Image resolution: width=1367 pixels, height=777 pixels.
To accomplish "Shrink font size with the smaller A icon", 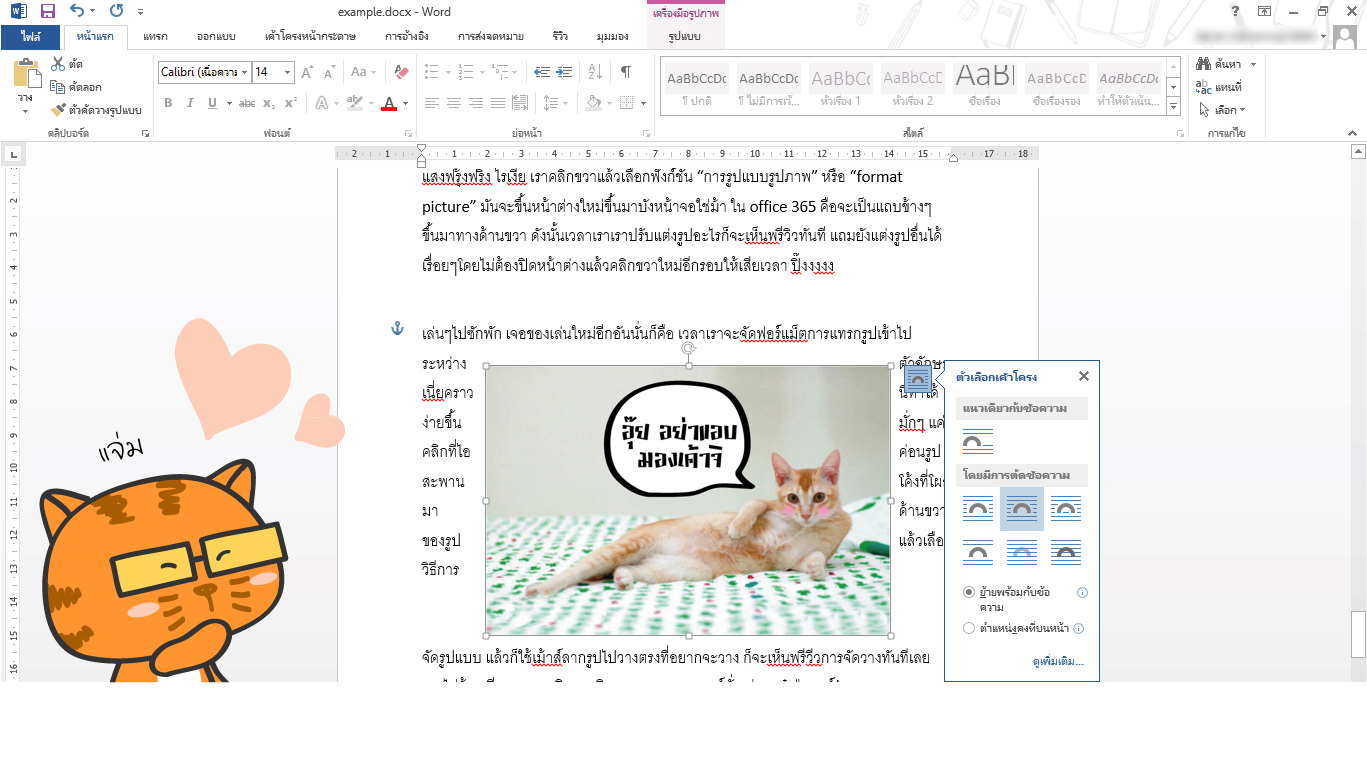I will (x=328, y=72).
